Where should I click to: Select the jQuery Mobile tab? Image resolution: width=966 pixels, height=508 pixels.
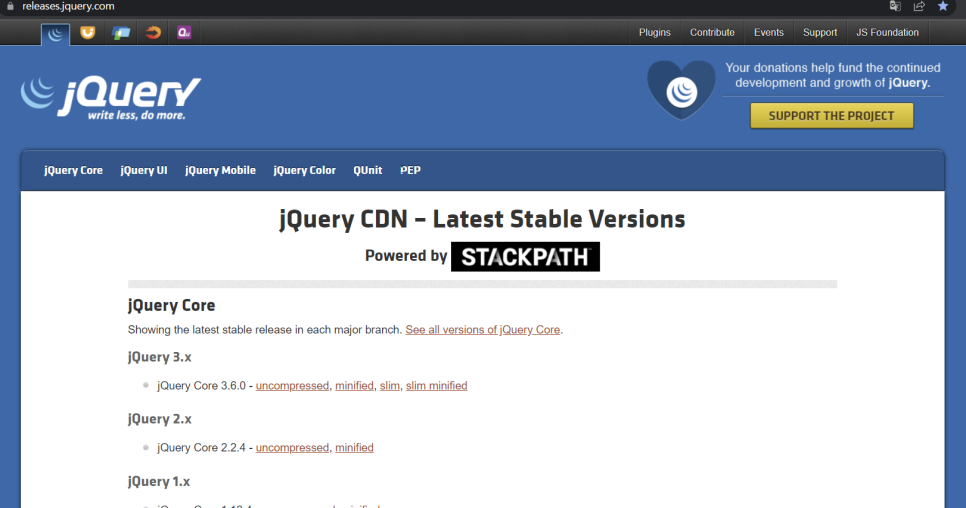click(220, 171)
